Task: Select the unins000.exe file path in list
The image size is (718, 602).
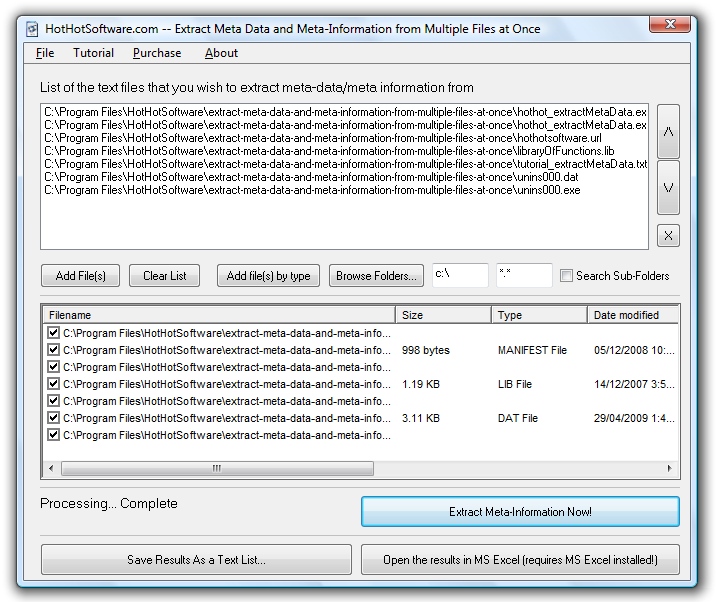Action: tap(312, 190)
